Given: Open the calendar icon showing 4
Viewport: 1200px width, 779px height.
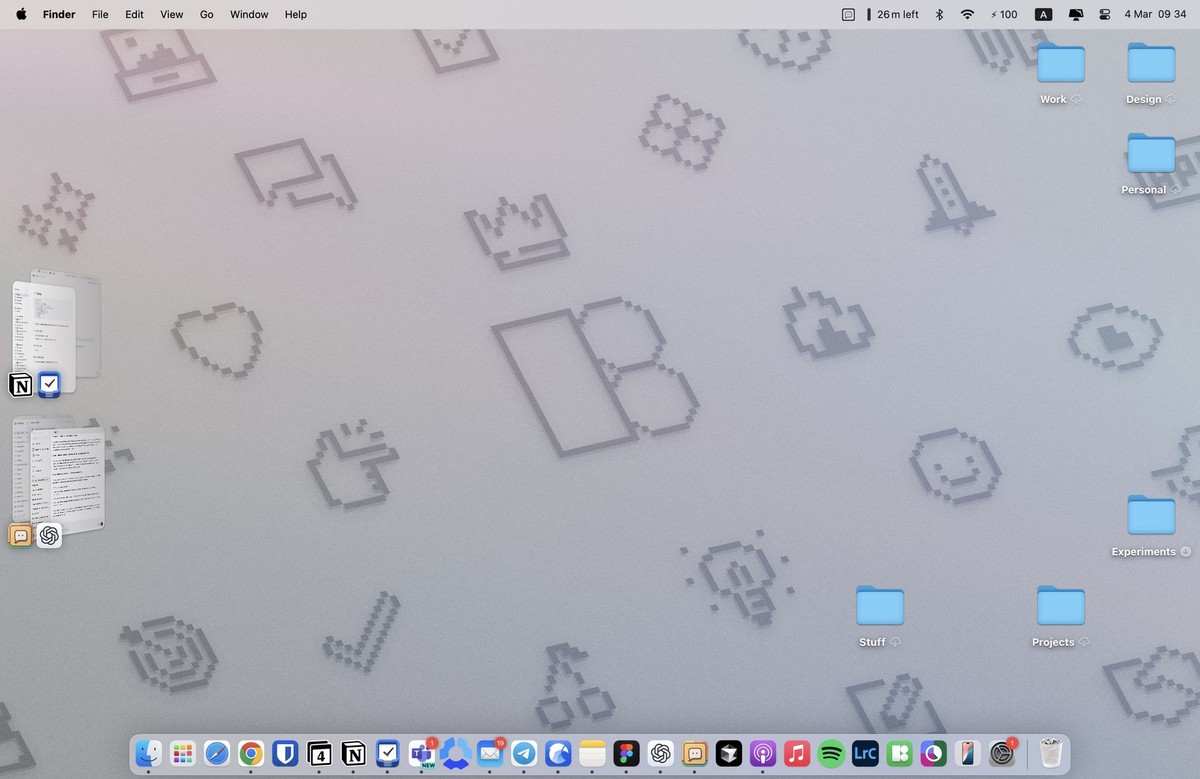Looking at the screenshot, I should click(319, 753).
